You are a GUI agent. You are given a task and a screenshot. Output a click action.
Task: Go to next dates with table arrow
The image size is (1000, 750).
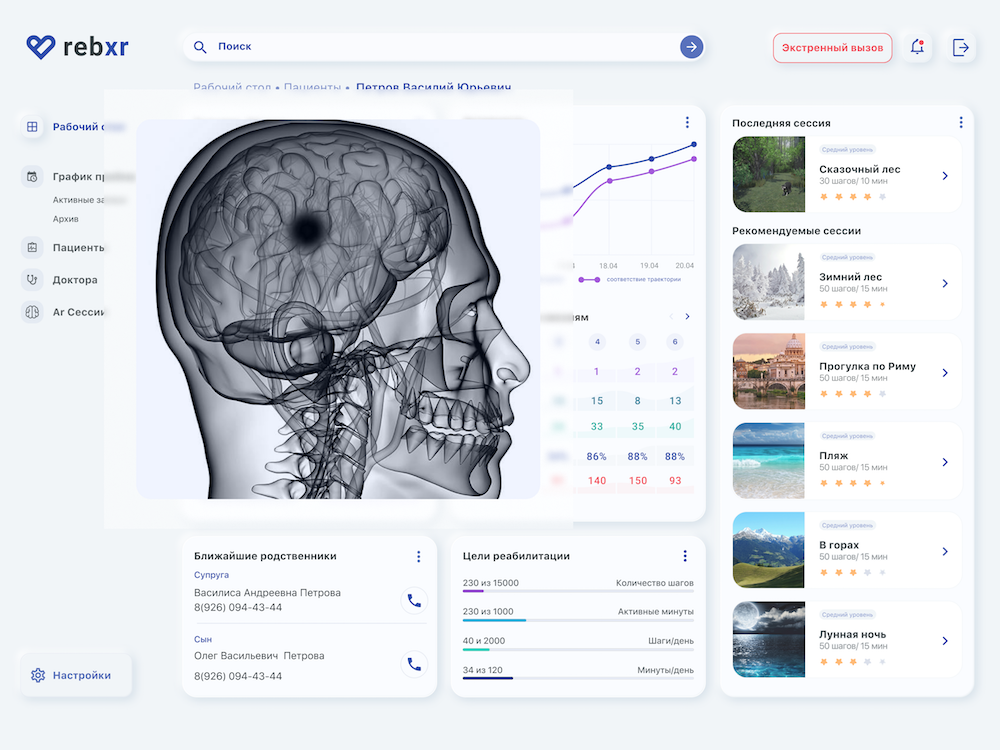tap(687, 317)
